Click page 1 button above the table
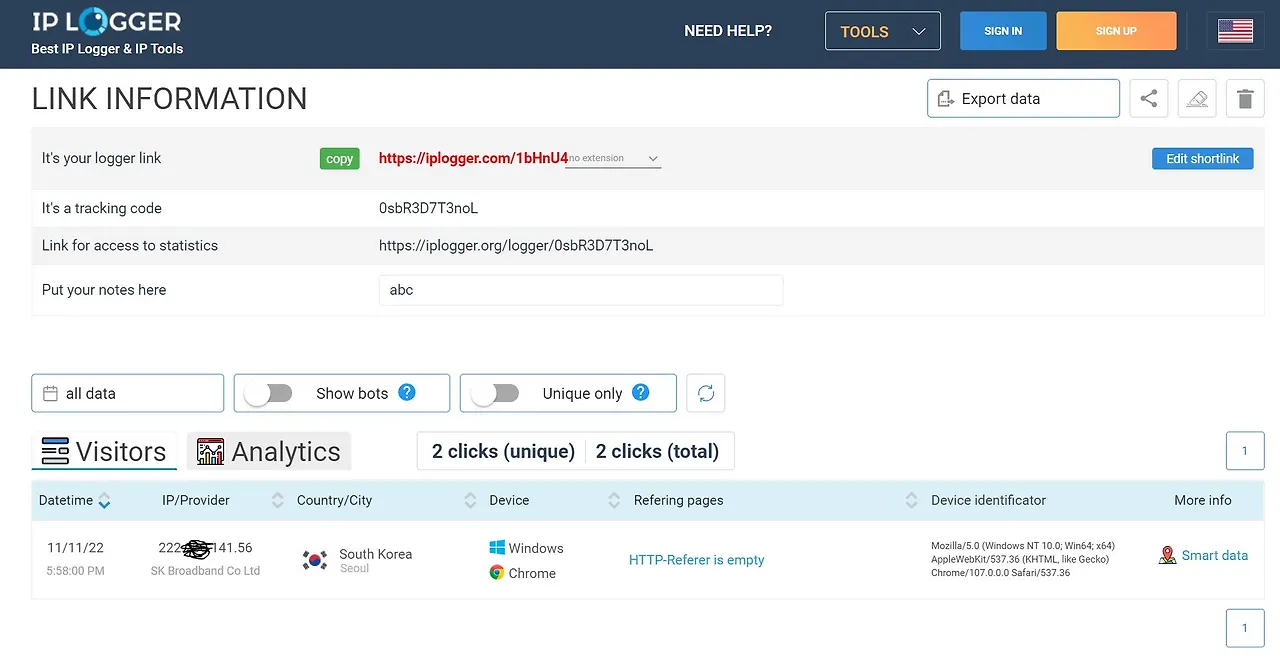Image resolution: width=1280 pixels, height=666 pixels. pos(1245,451)
